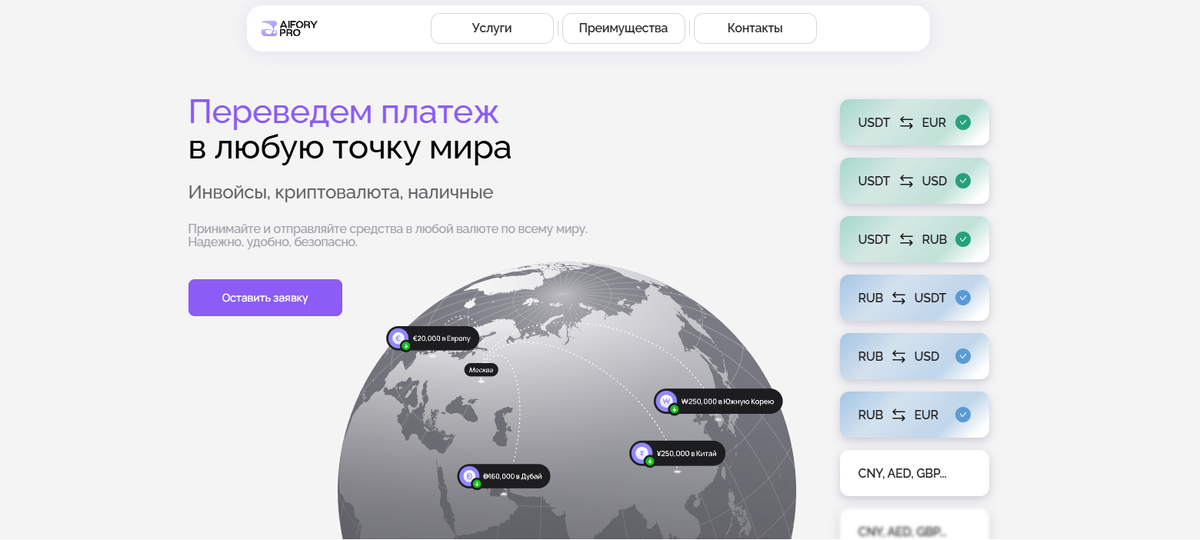Screen dimensions: 1200x540
Task: Click swap arrows icon on RUB USDT card
Action: [x=898, y=298]
